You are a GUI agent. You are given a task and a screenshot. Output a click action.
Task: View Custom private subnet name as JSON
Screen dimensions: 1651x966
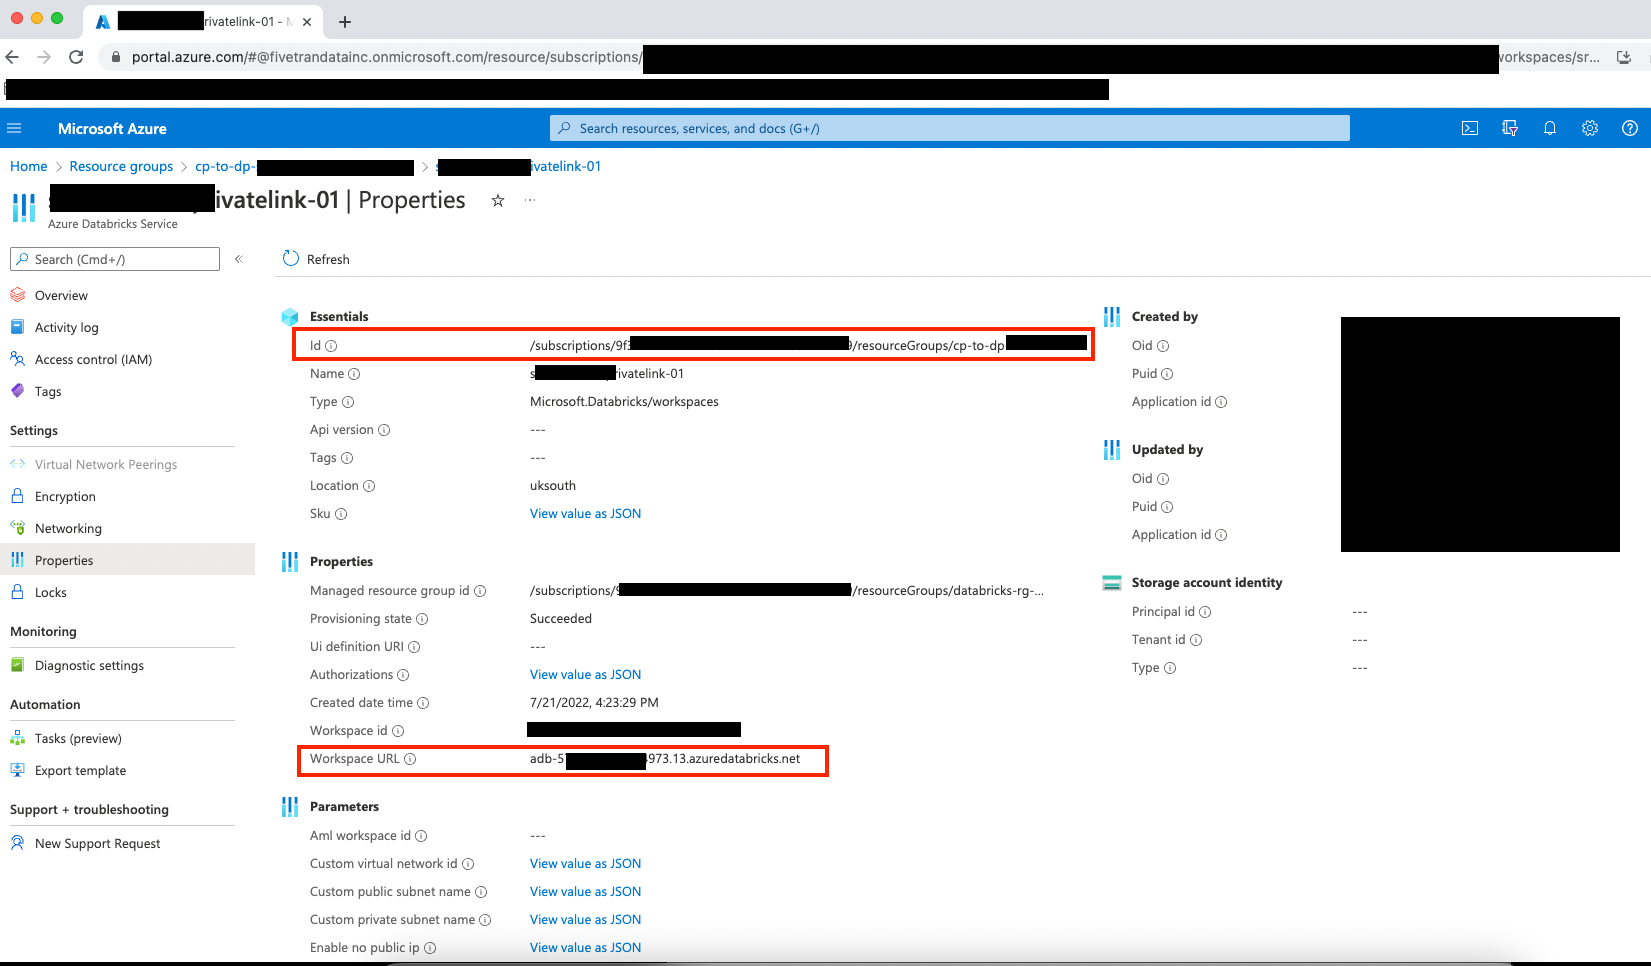pyautogui.click(x=585, y=919)
